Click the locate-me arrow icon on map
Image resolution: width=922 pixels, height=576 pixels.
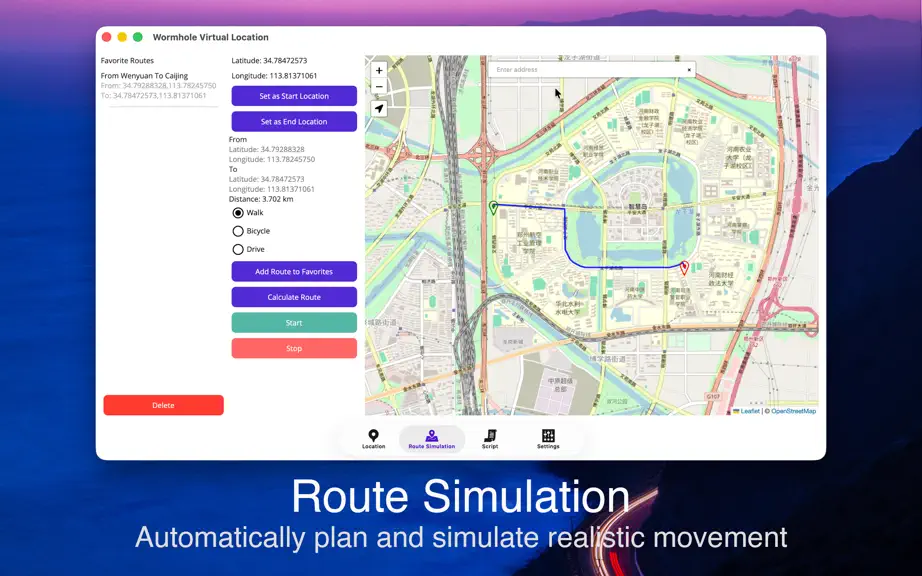(x=379, y=109)
